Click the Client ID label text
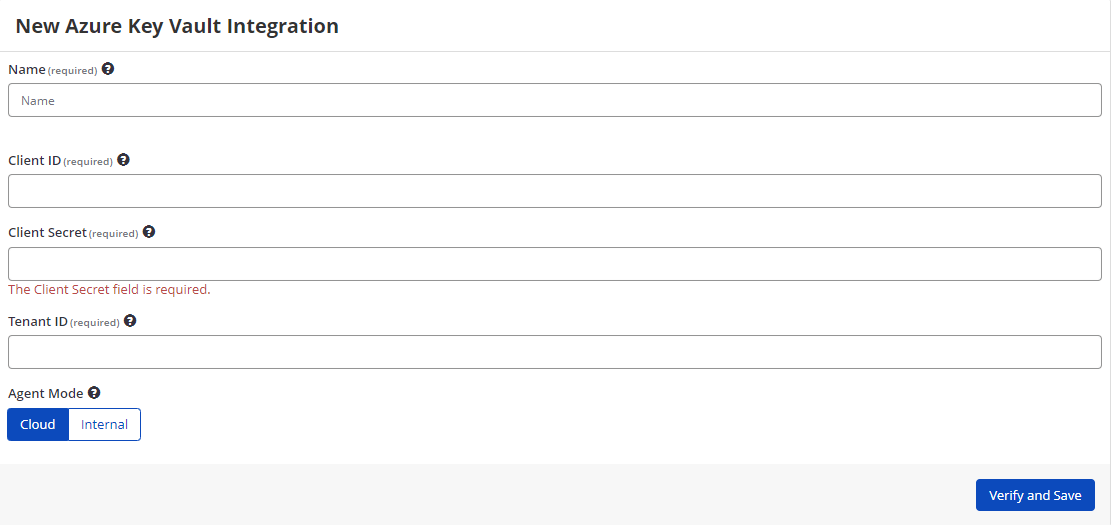 coord(35,161)
